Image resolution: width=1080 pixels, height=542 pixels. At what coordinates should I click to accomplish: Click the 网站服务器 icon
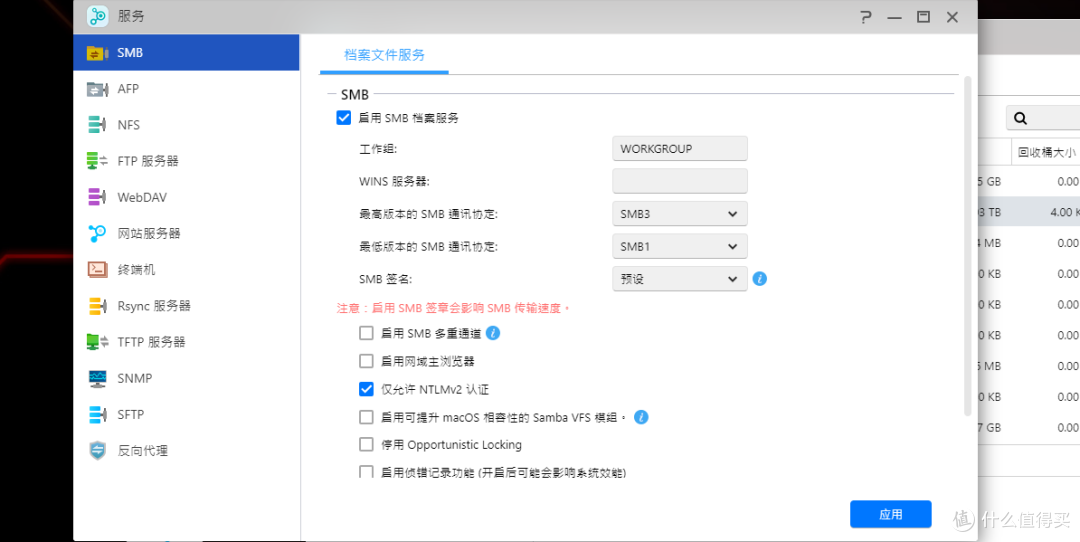pos(97,233)
